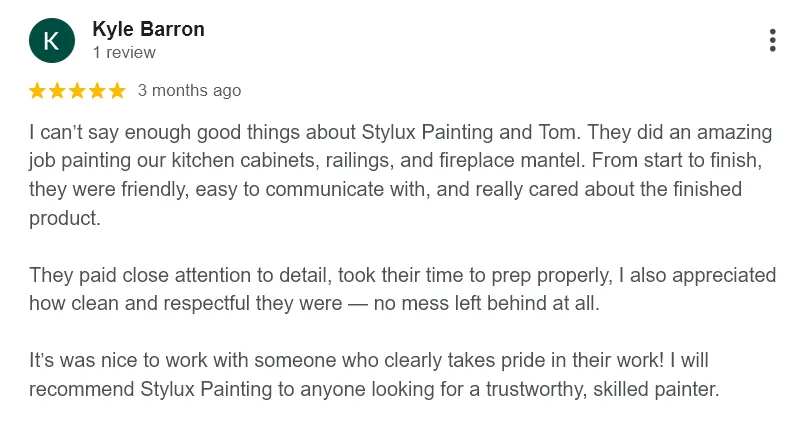805x428 pixels.
Task: Click the paragraph starting 'They paid close attention'
Action: pos(402,289)
